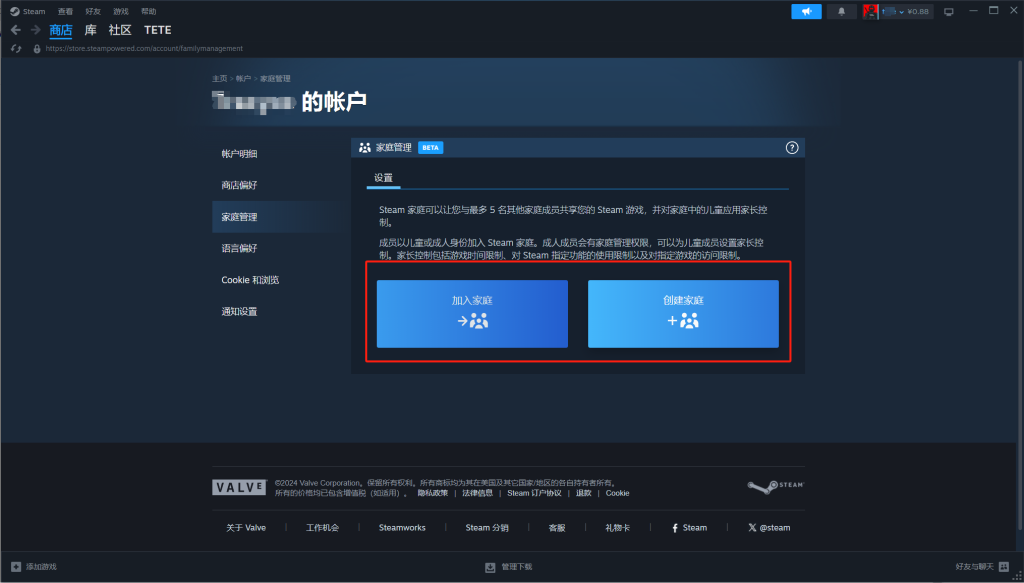Enter Big Picture mode via monitor icon

coord(949,12)
